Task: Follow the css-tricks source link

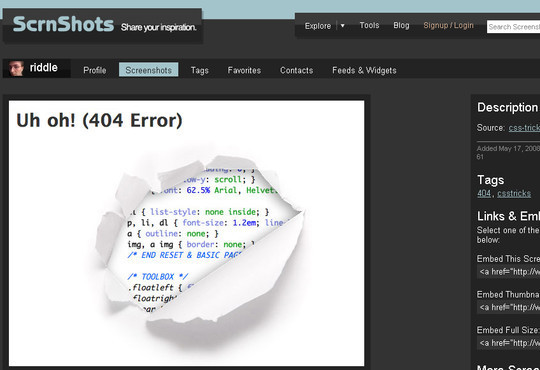Action: tap(524, 128)
